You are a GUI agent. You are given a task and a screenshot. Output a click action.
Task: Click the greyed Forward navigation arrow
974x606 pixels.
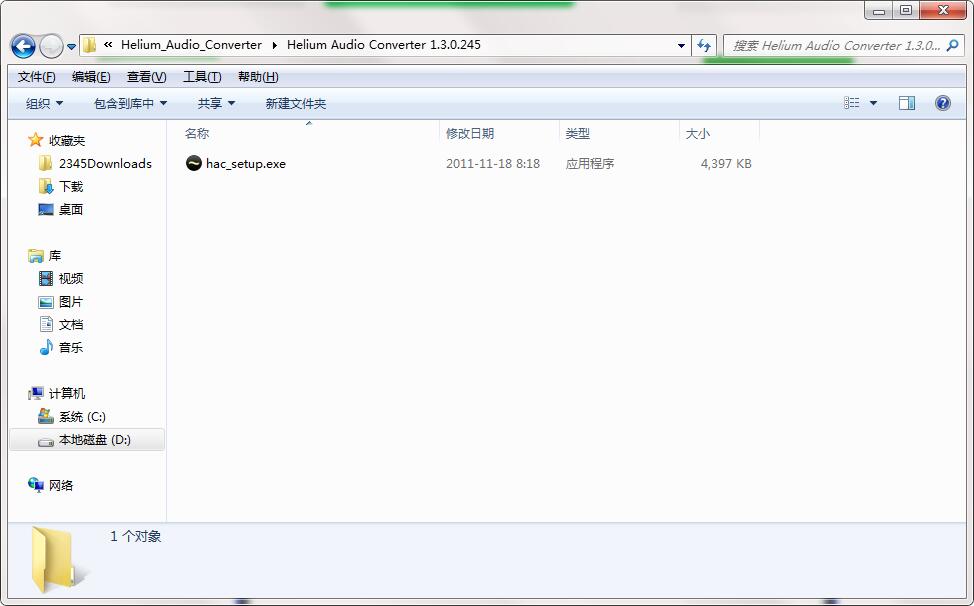[51, 45]
